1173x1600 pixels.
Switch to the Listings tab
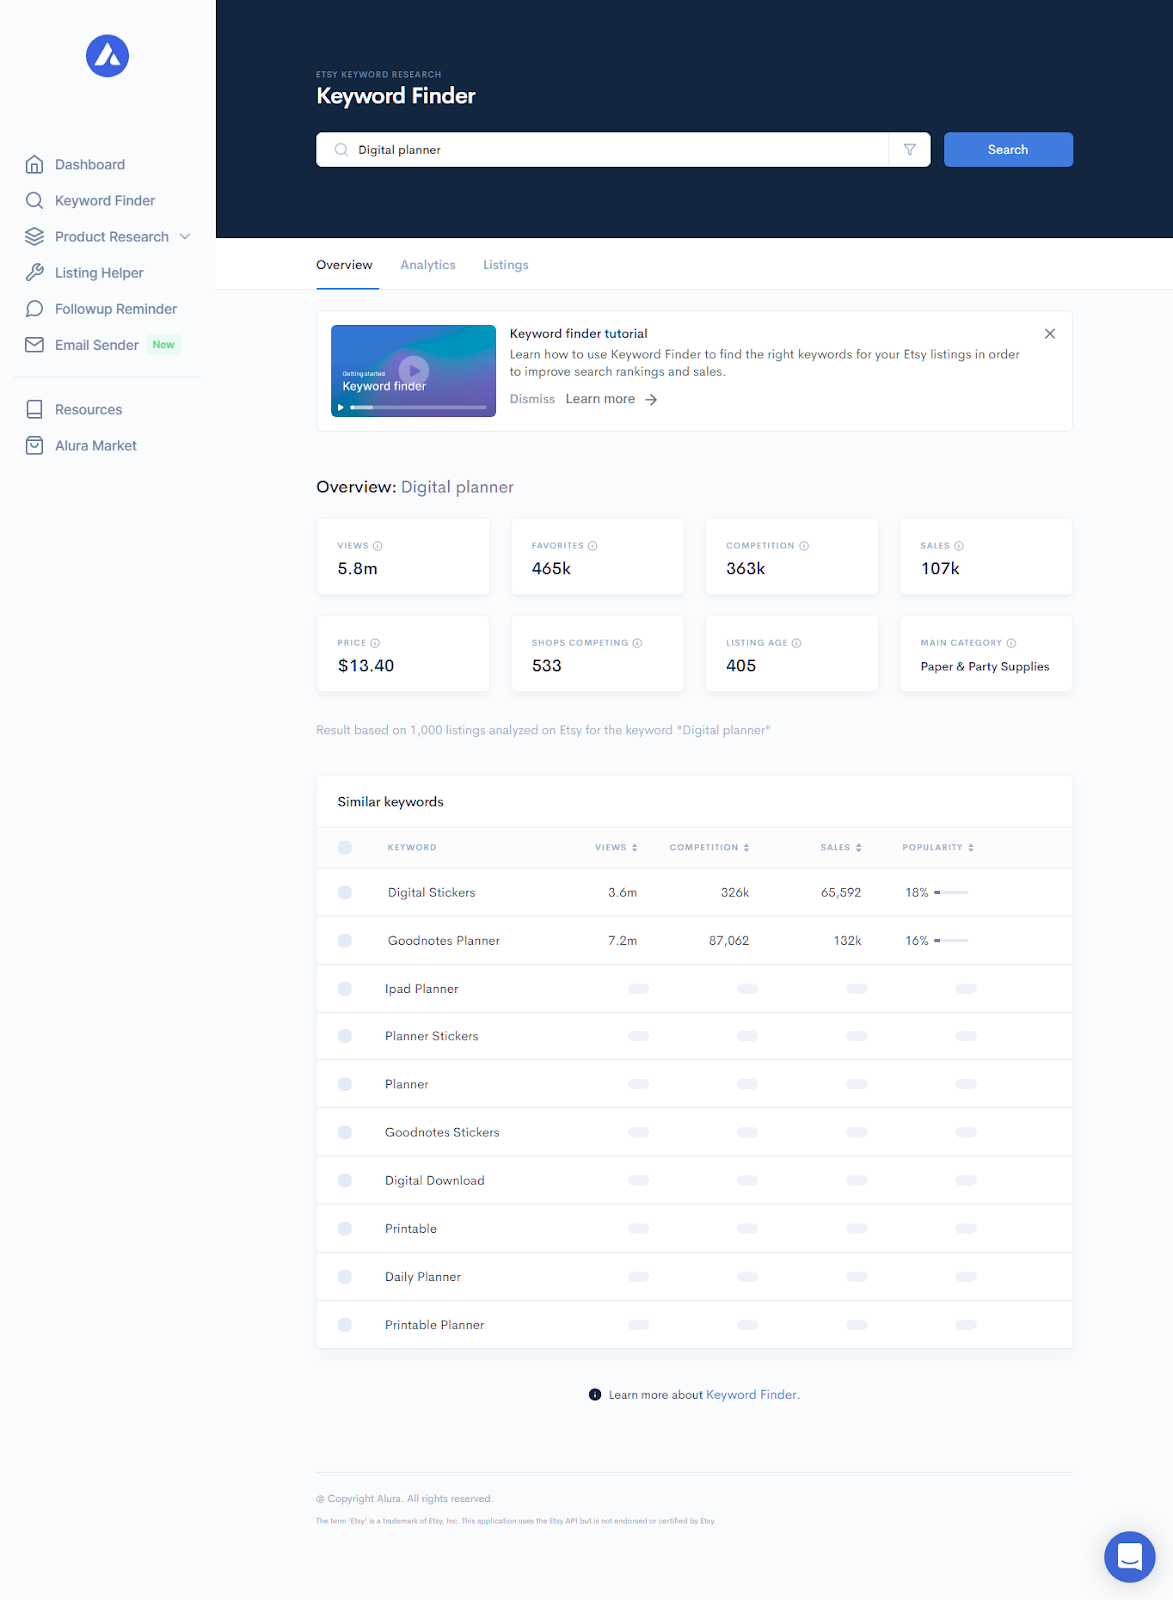506,265
